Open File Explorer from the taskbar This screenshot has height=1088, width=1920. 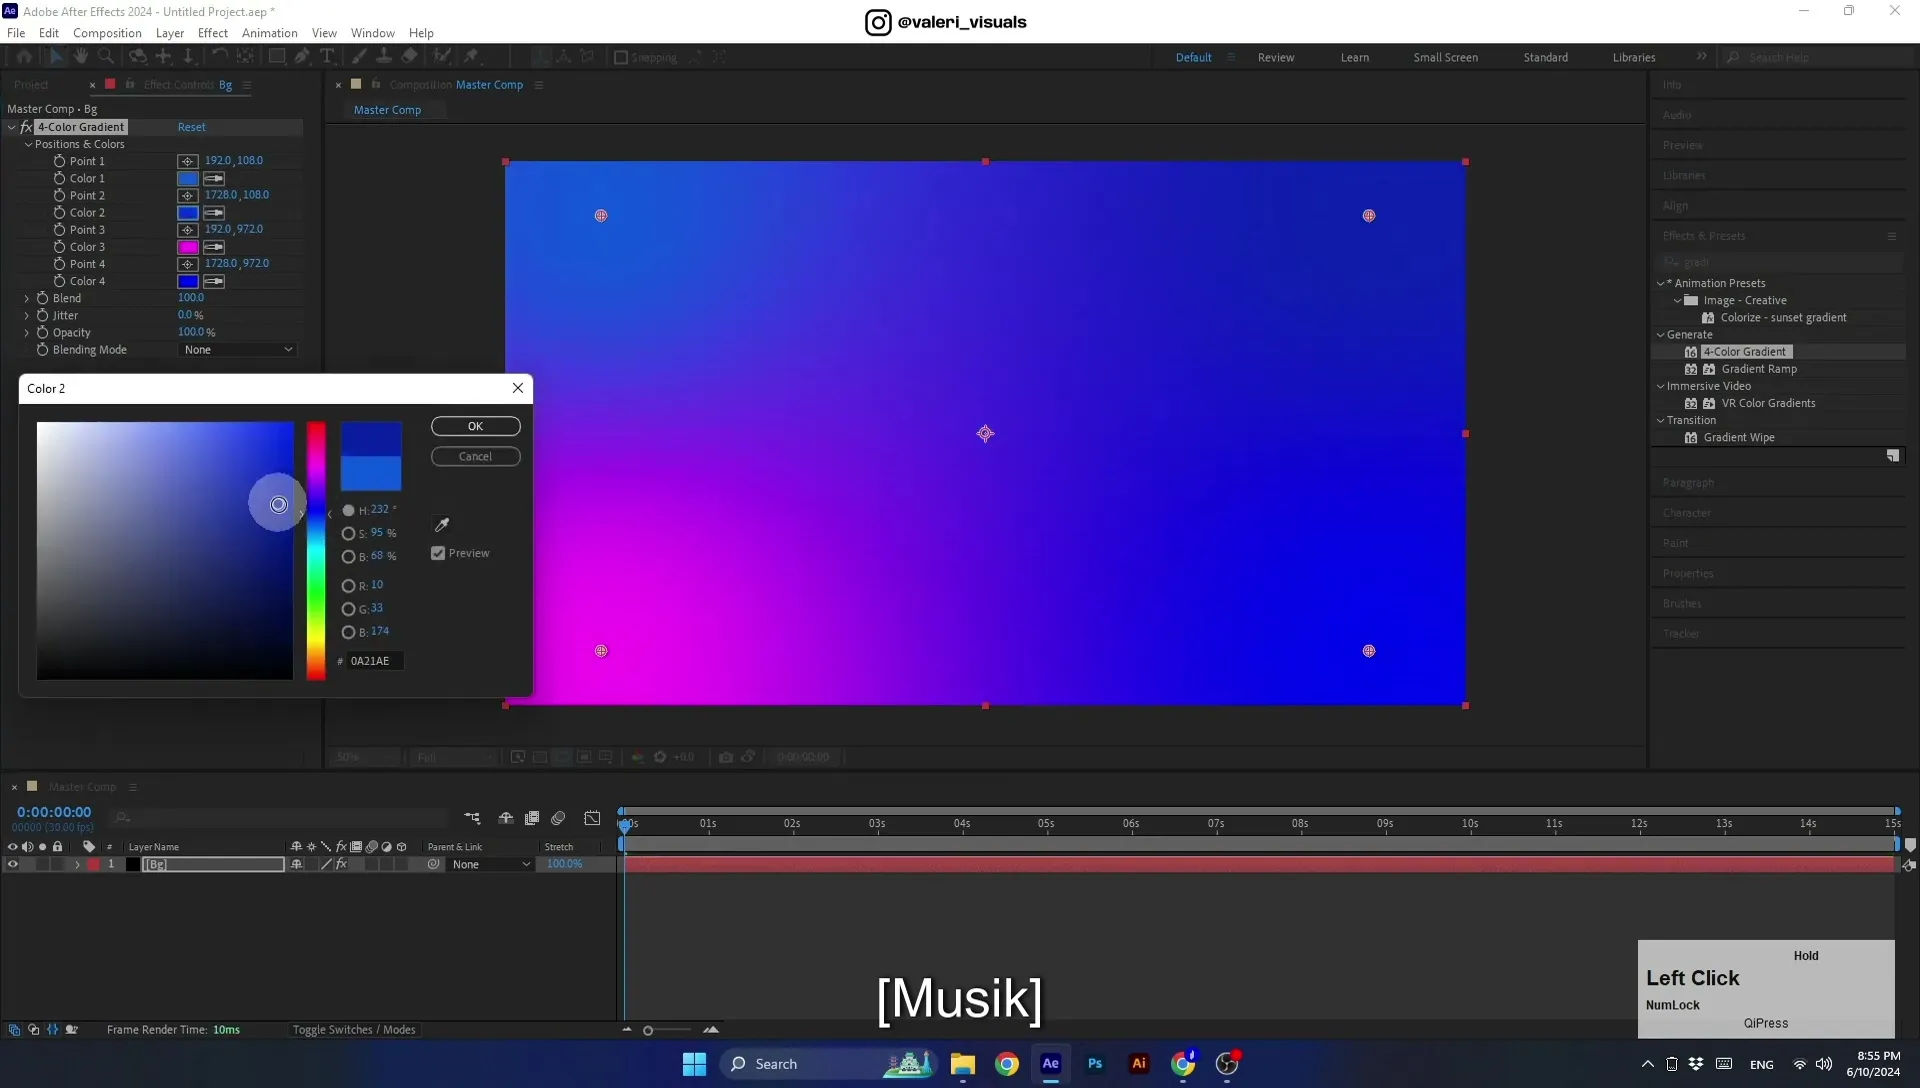(x=963, y=1064)
